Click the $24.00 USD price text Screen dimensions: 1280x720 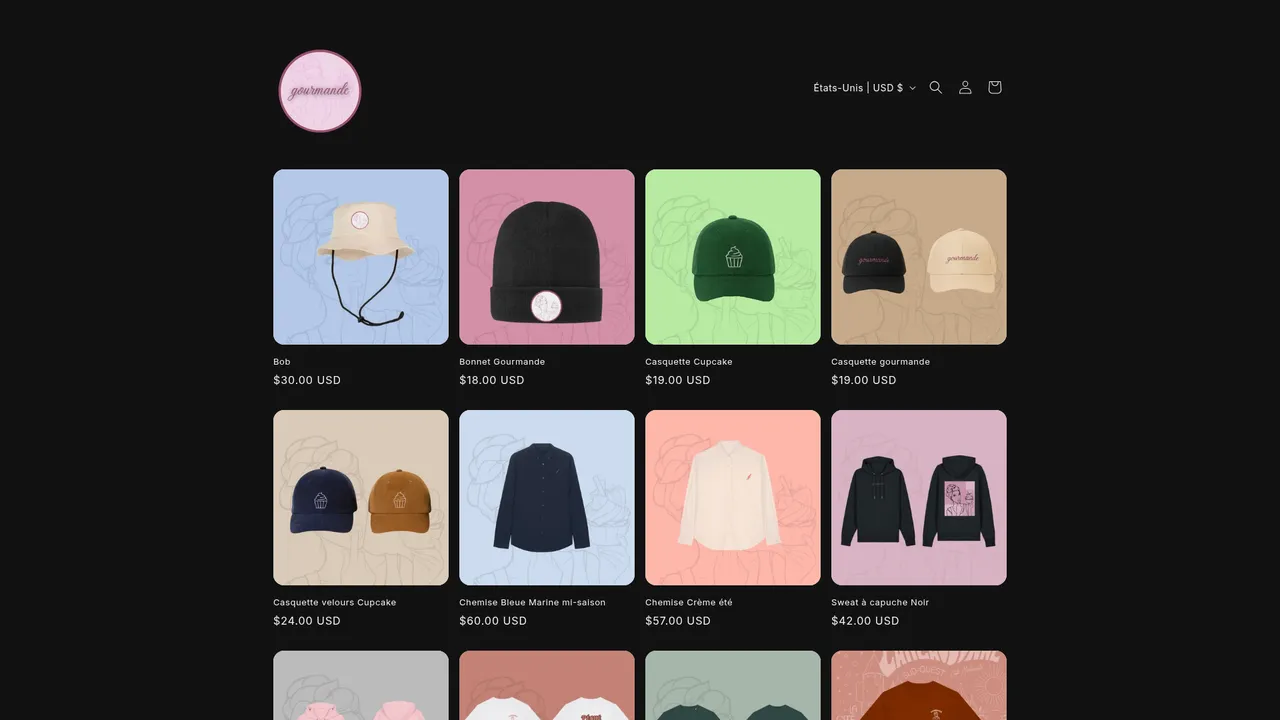[307, 621]
